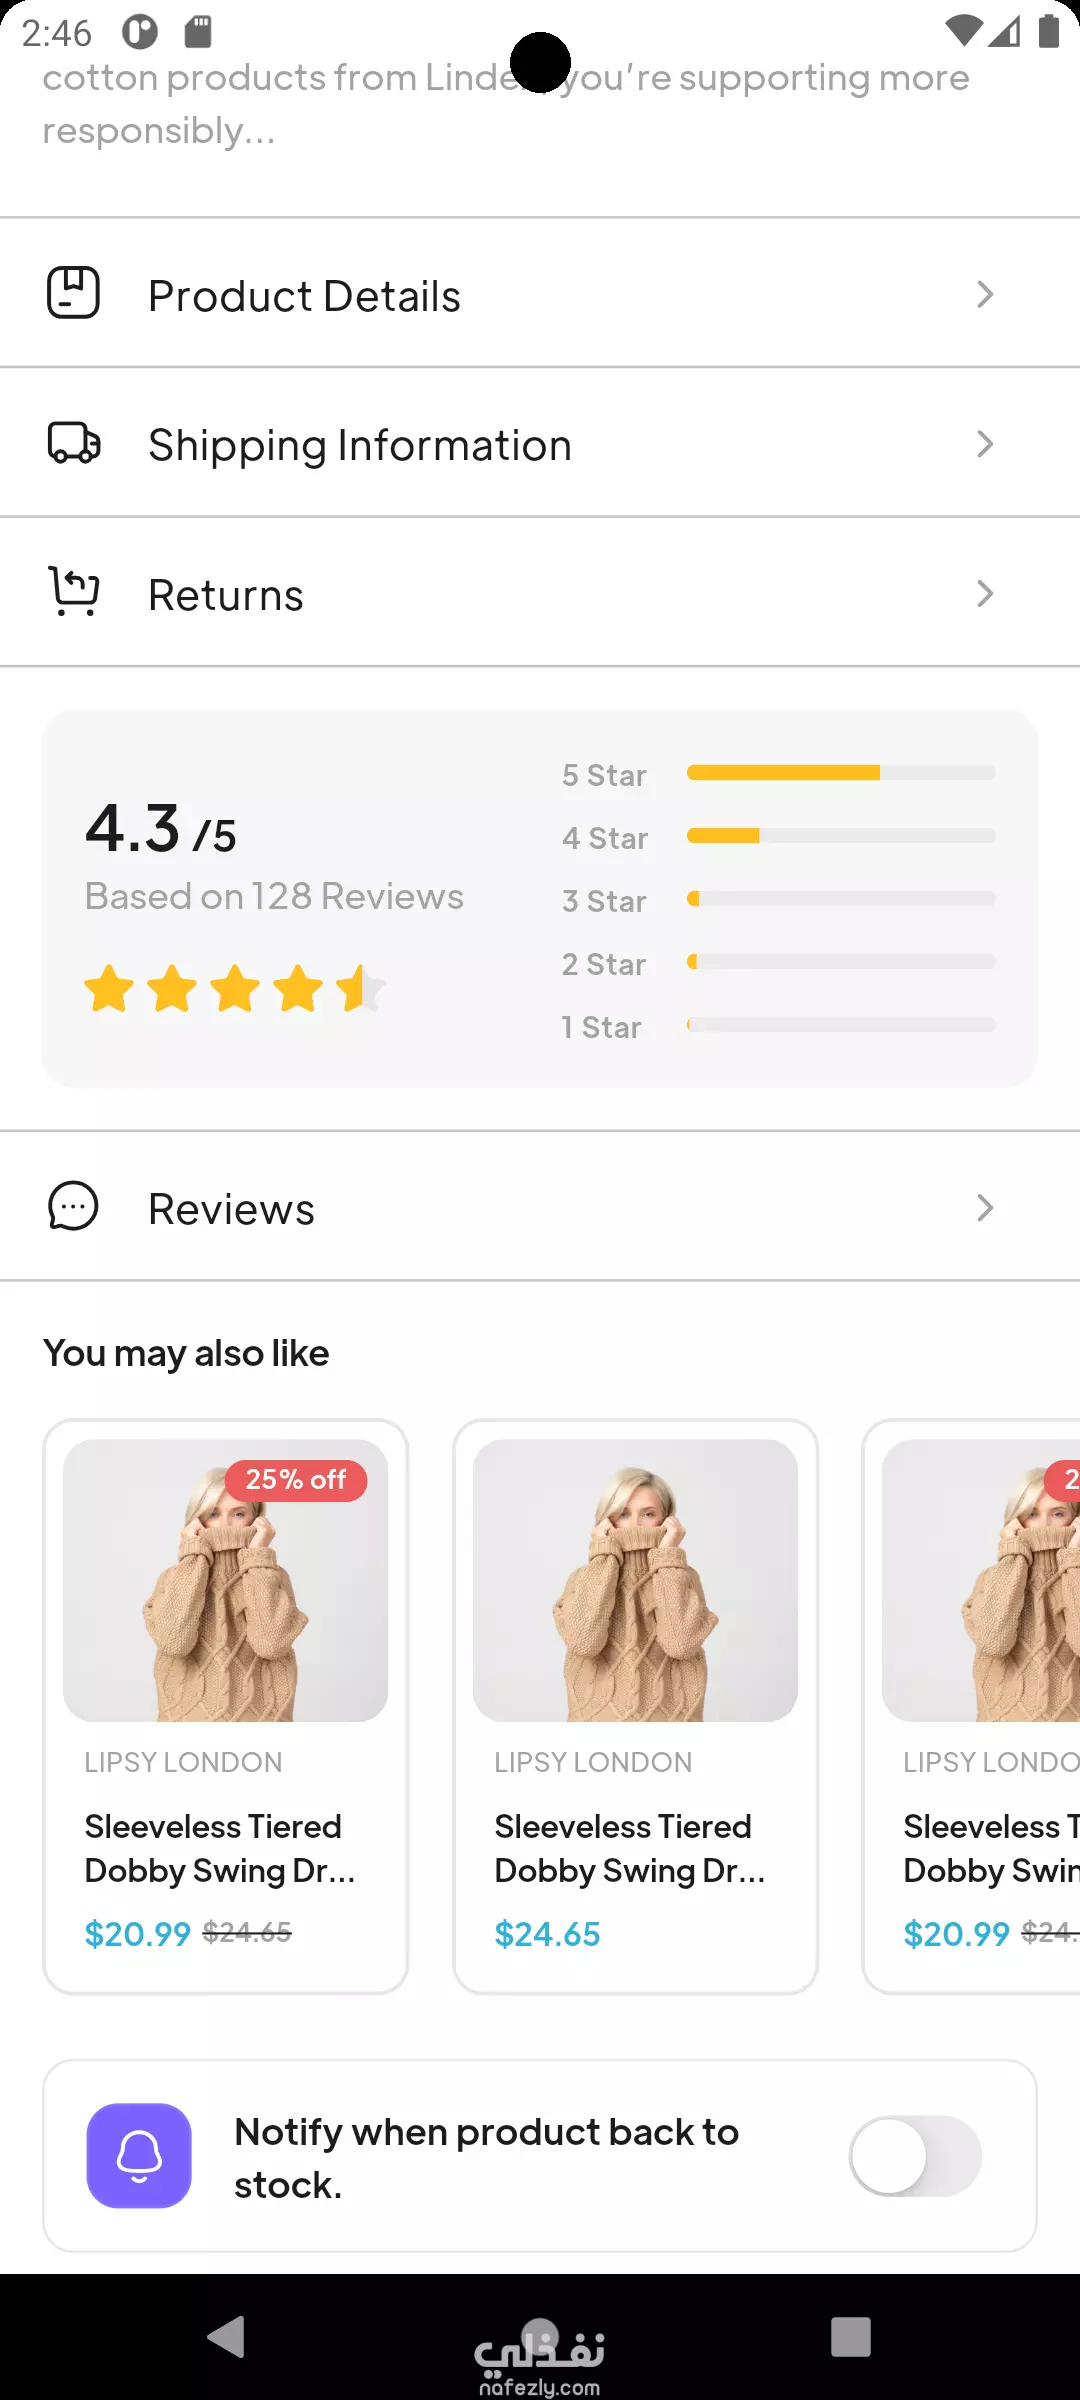Open the third partially visible product card

tap(972, 1706)
